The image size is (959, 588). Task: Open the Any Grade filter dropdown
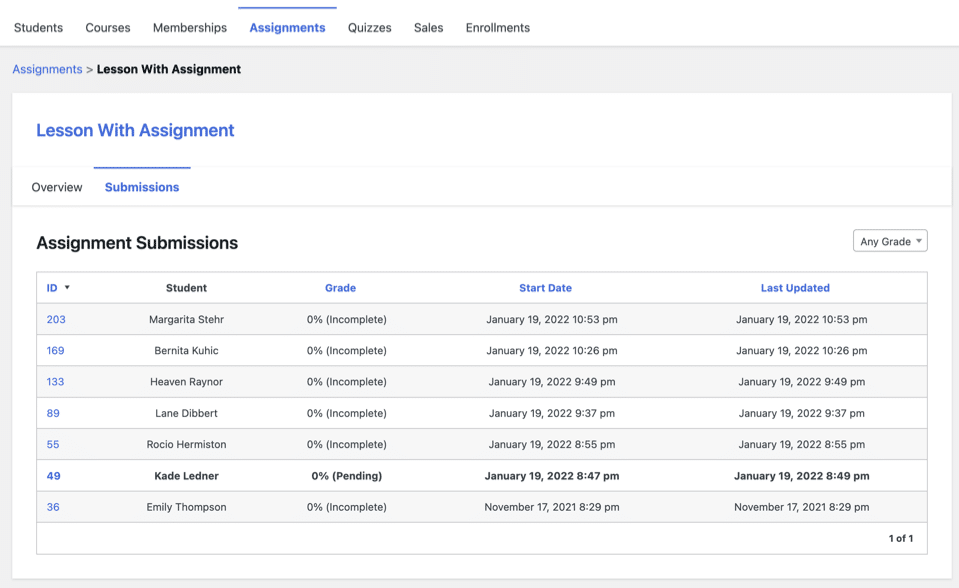[x=889, y=241]
